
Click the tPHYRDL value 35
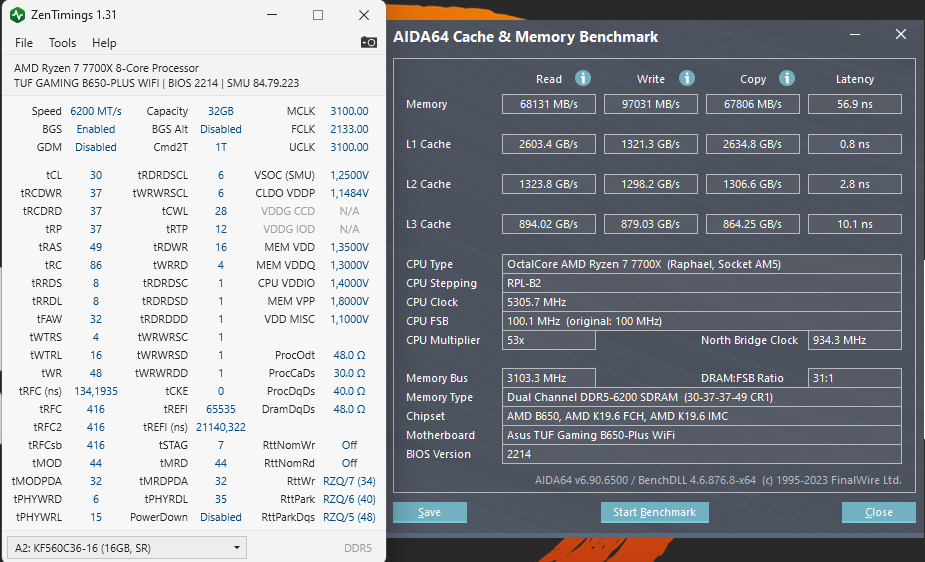pyautogui.click(x=221, y=499)
